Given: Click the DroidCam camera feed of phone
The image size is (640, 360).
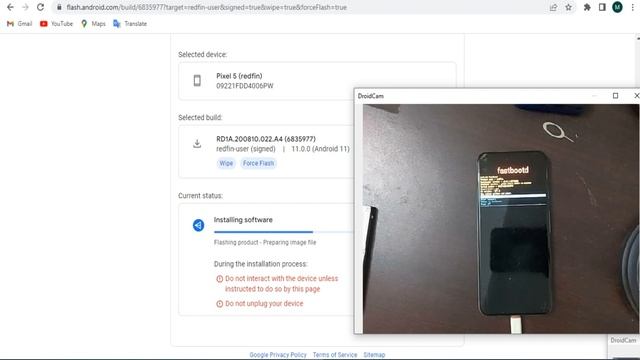Looking at the screenshot, I should pyautogui.click(x=501, y=219).
